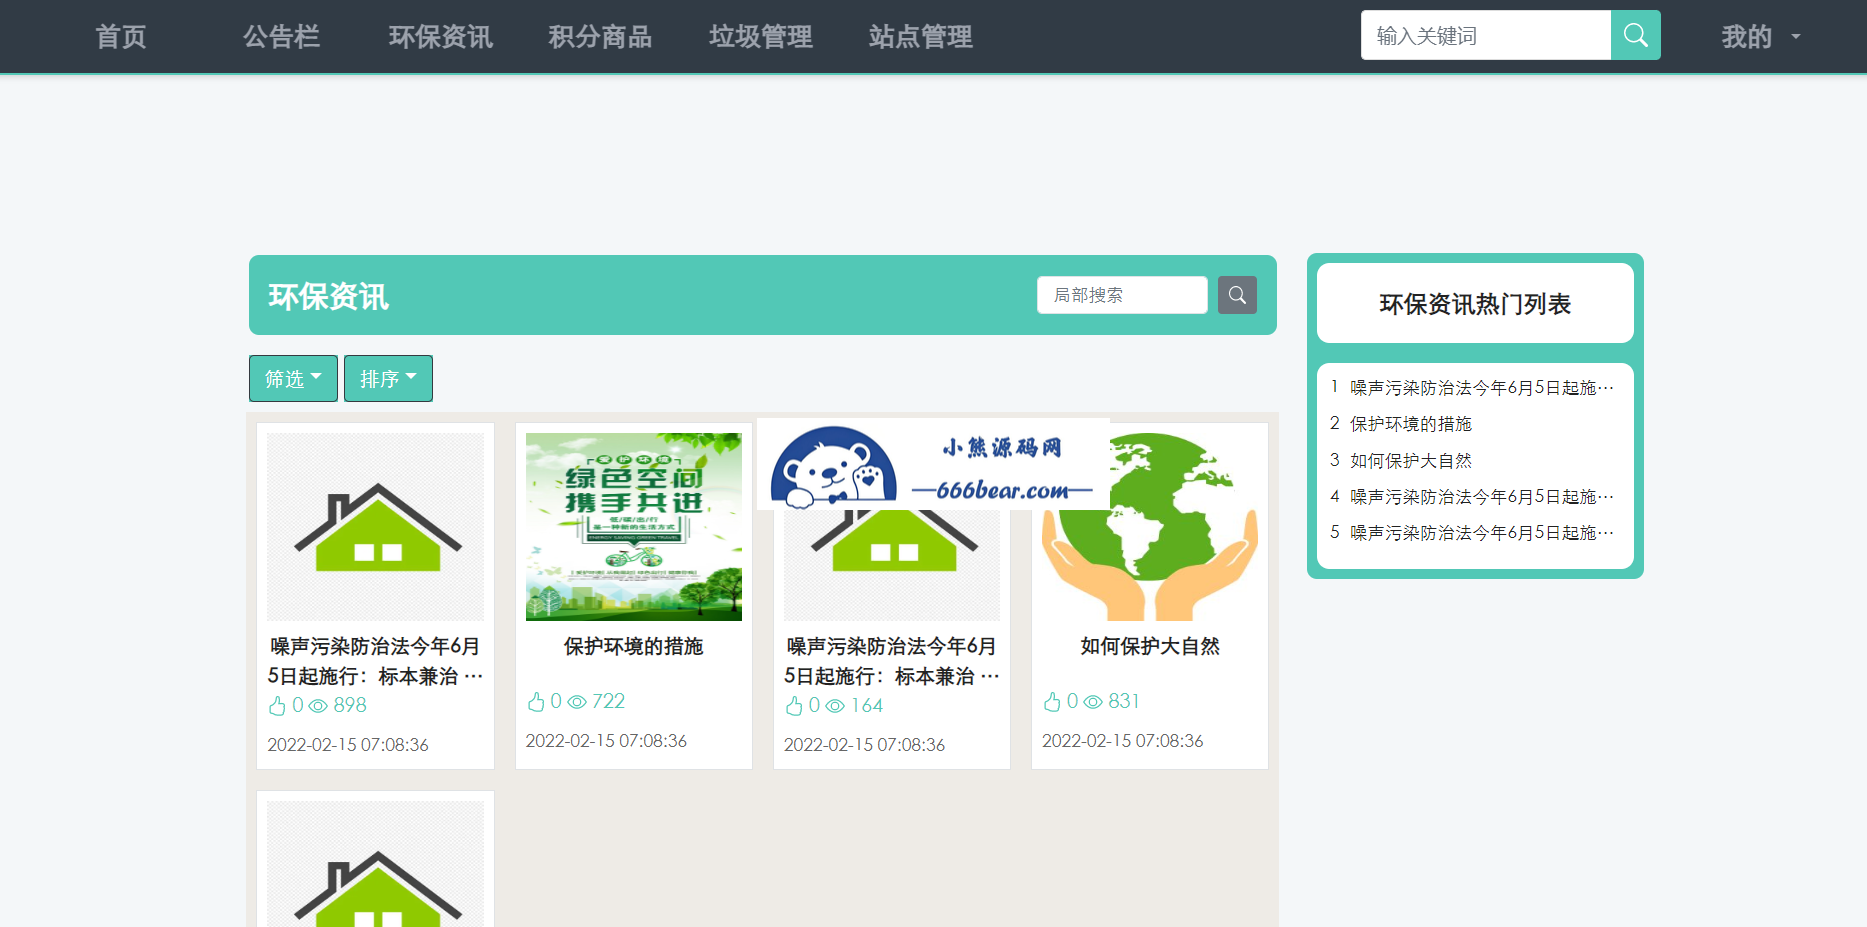This screenshot has height=927, width=1867.
Task: Open the 站点管理 menu item
Action: (921, 37)
